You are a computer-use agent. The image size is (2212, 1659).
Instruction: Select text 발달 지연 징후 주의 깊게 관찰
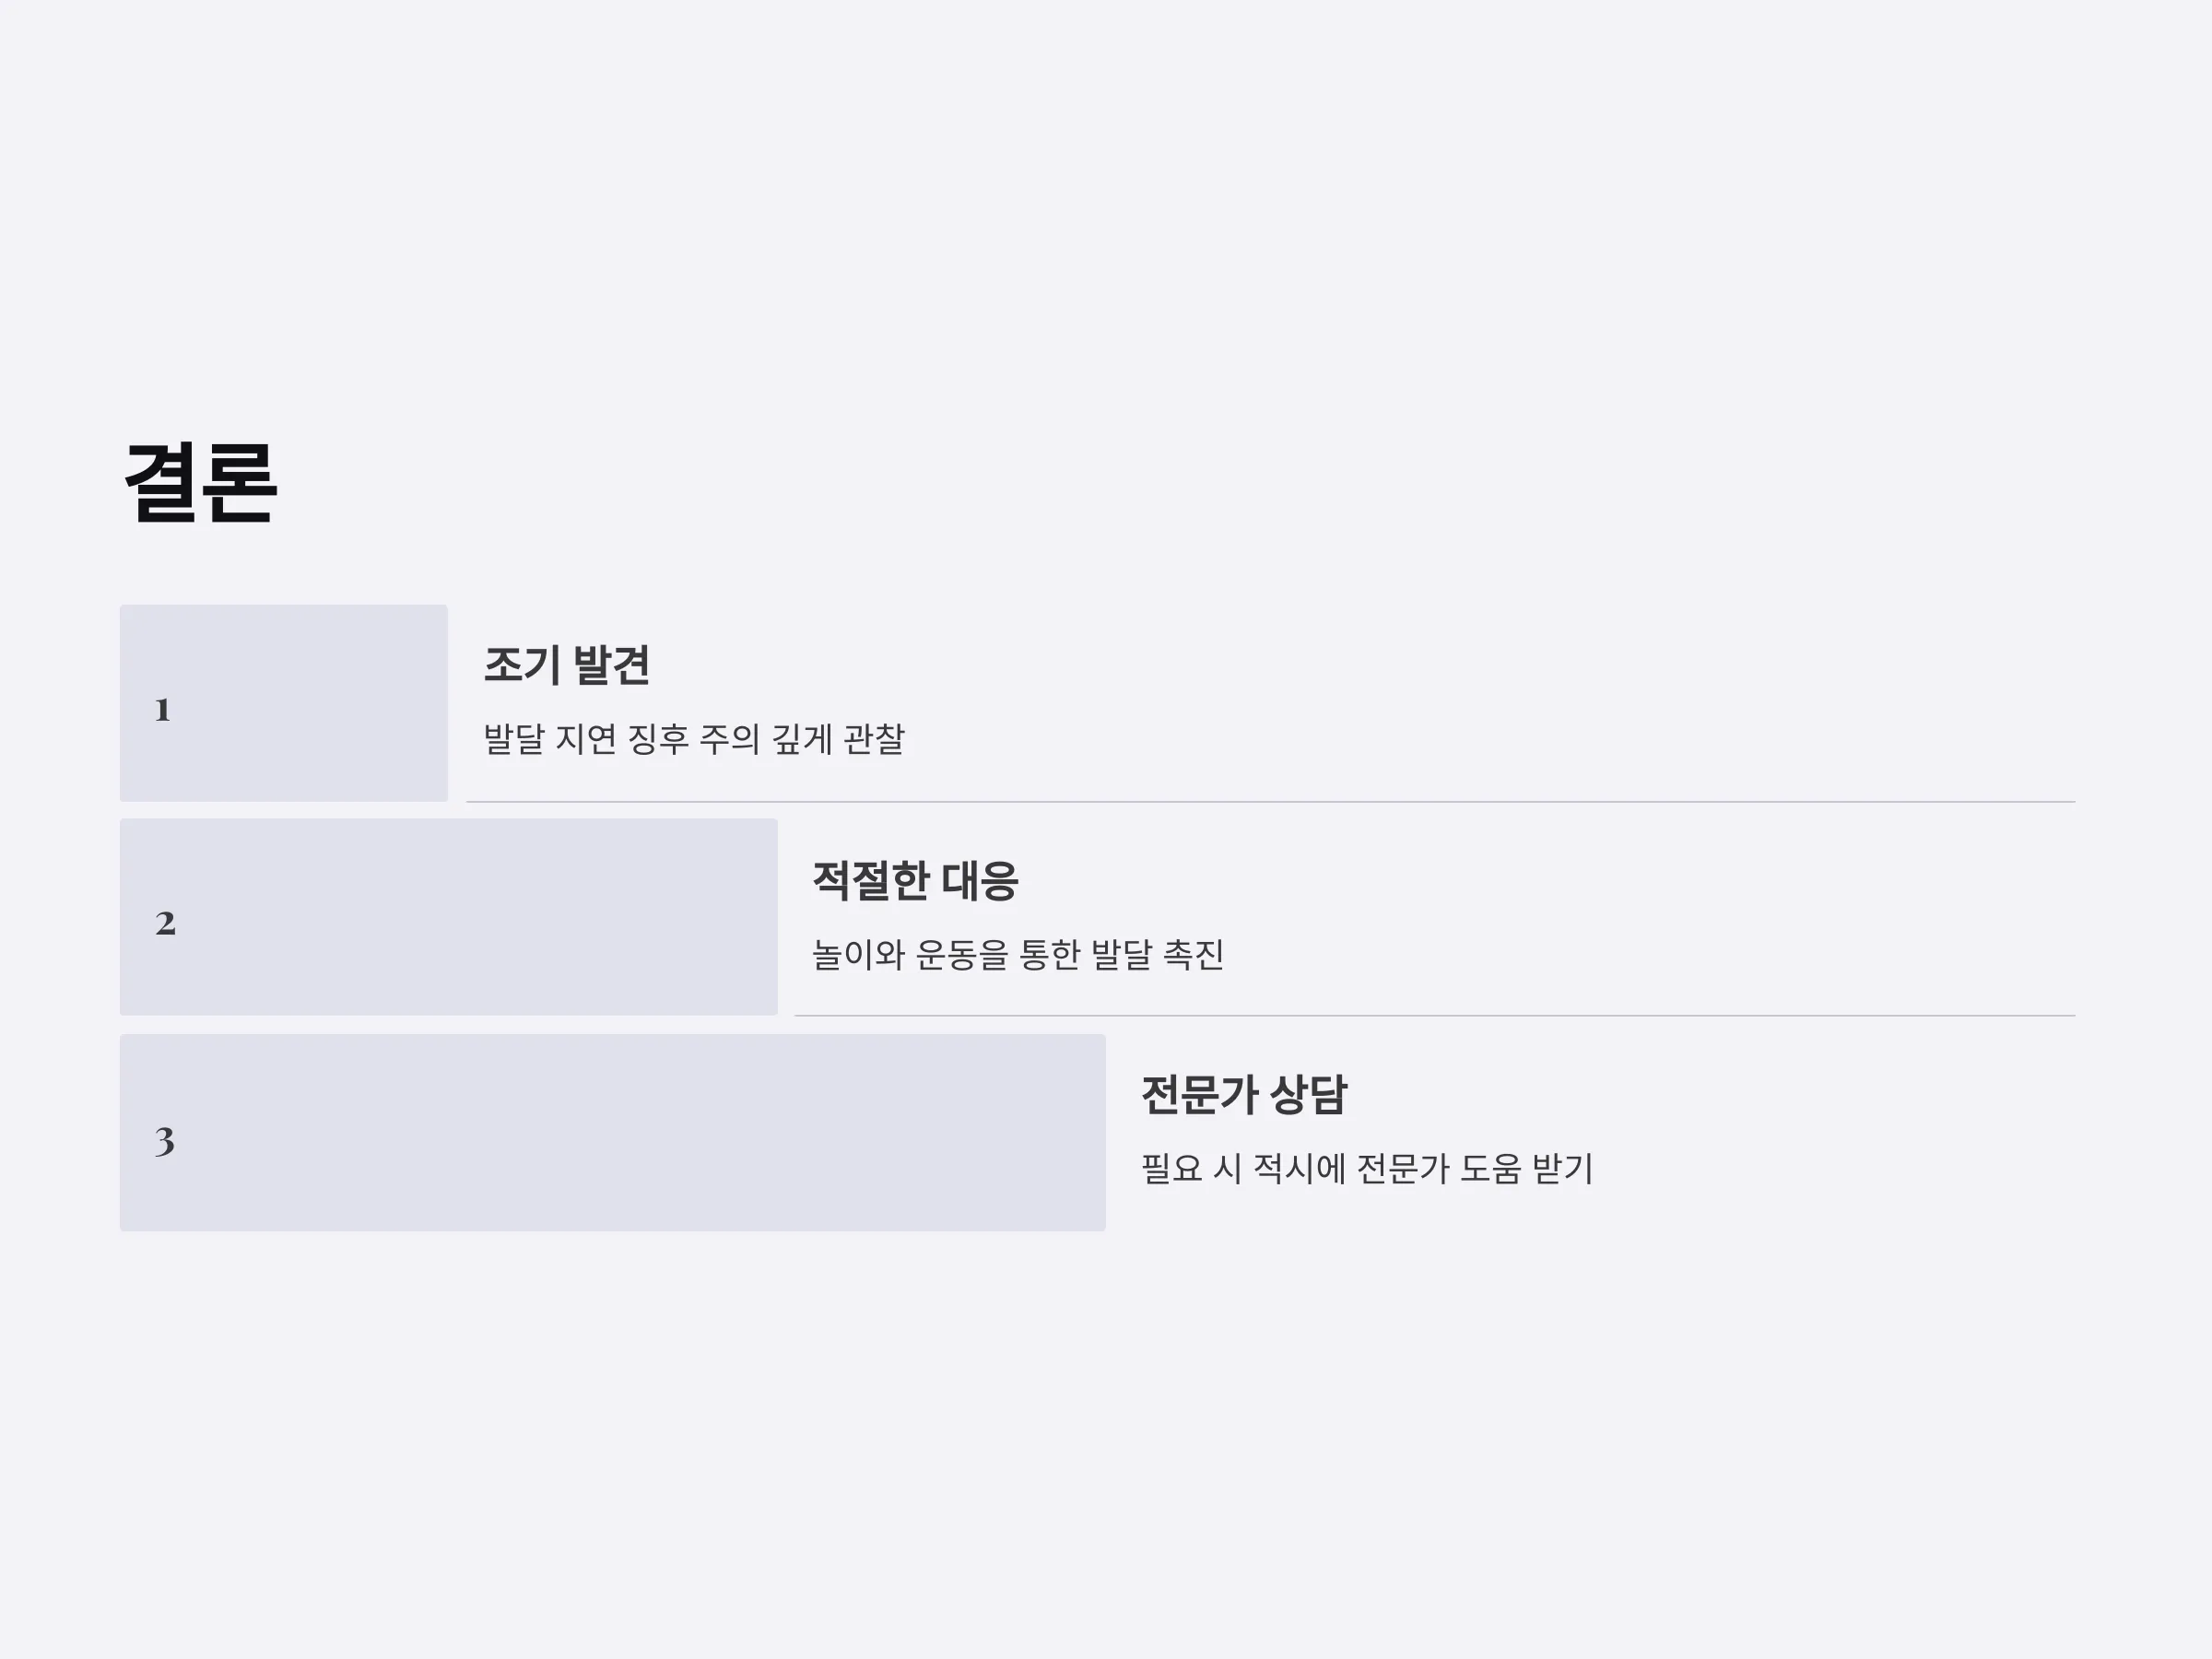pyautogui.click(x=694, y=740)
